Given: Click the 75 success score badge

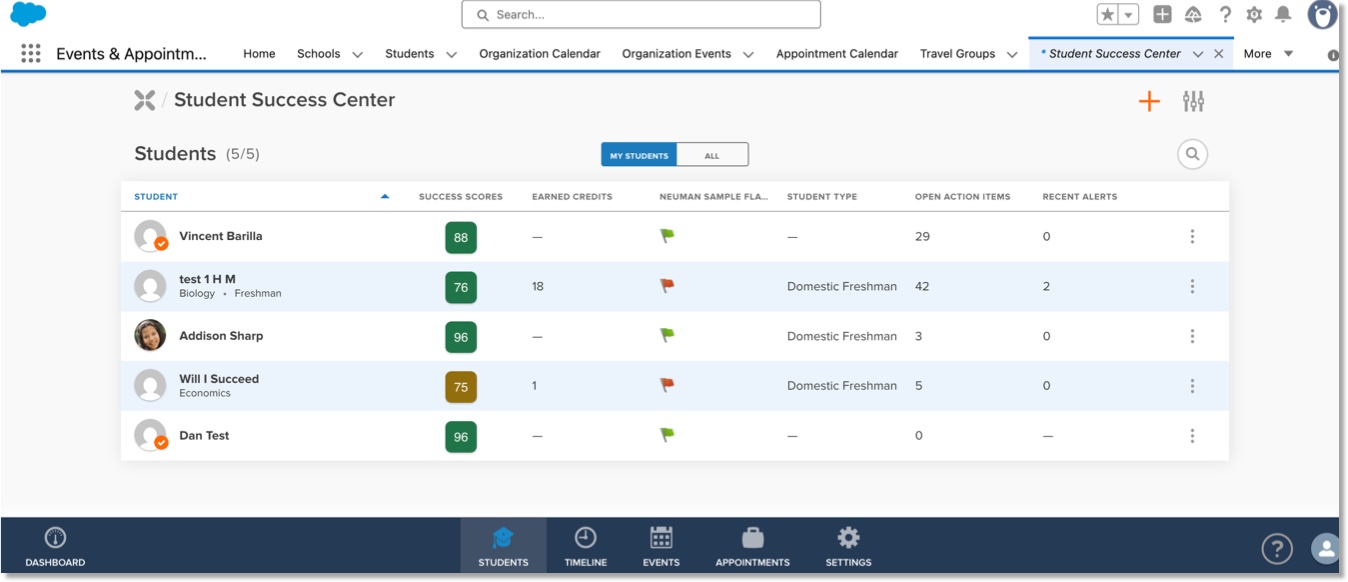Looking at the screenshot, I should [461, 387].
